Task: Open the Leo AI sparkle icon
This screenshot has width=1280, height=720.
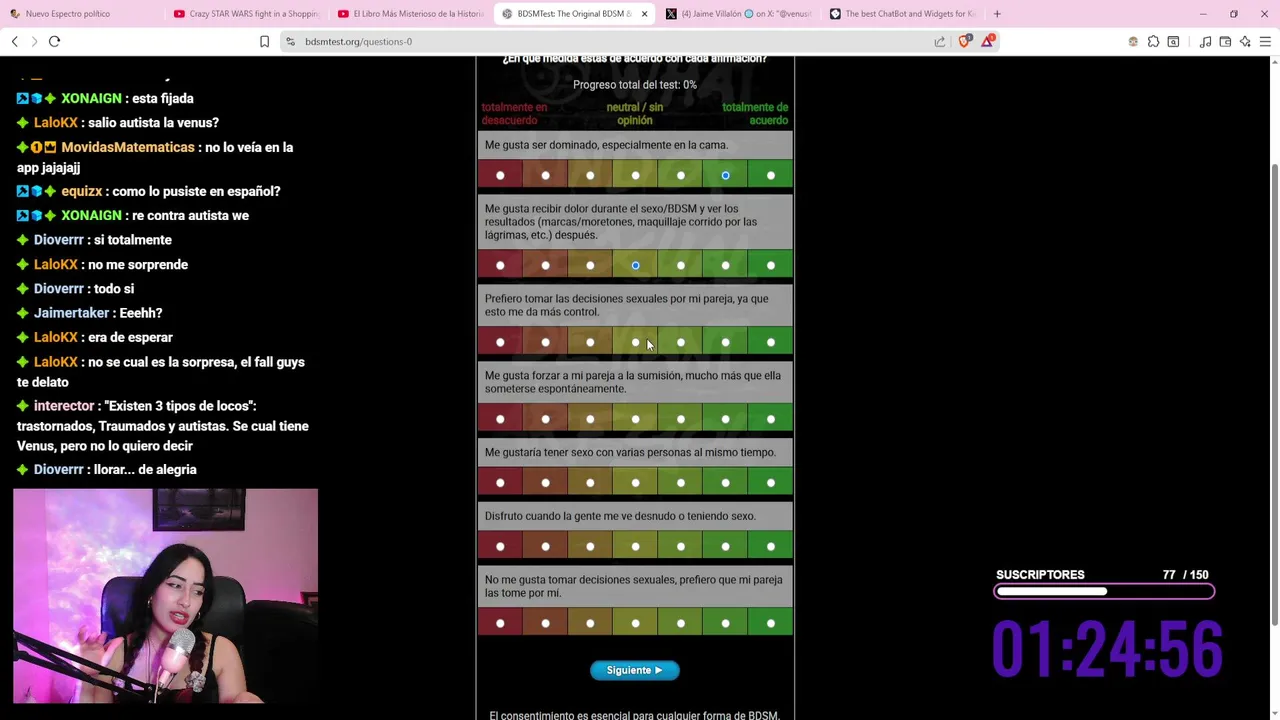Action: 1245,41
